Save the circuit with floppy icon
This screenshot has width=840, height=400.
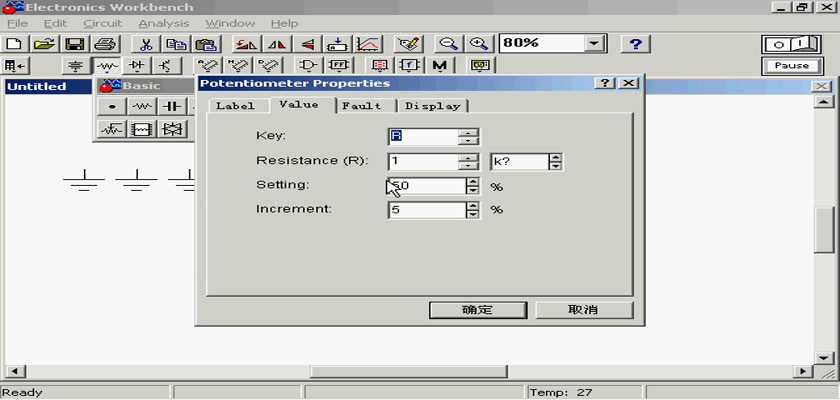pos(75,44)
